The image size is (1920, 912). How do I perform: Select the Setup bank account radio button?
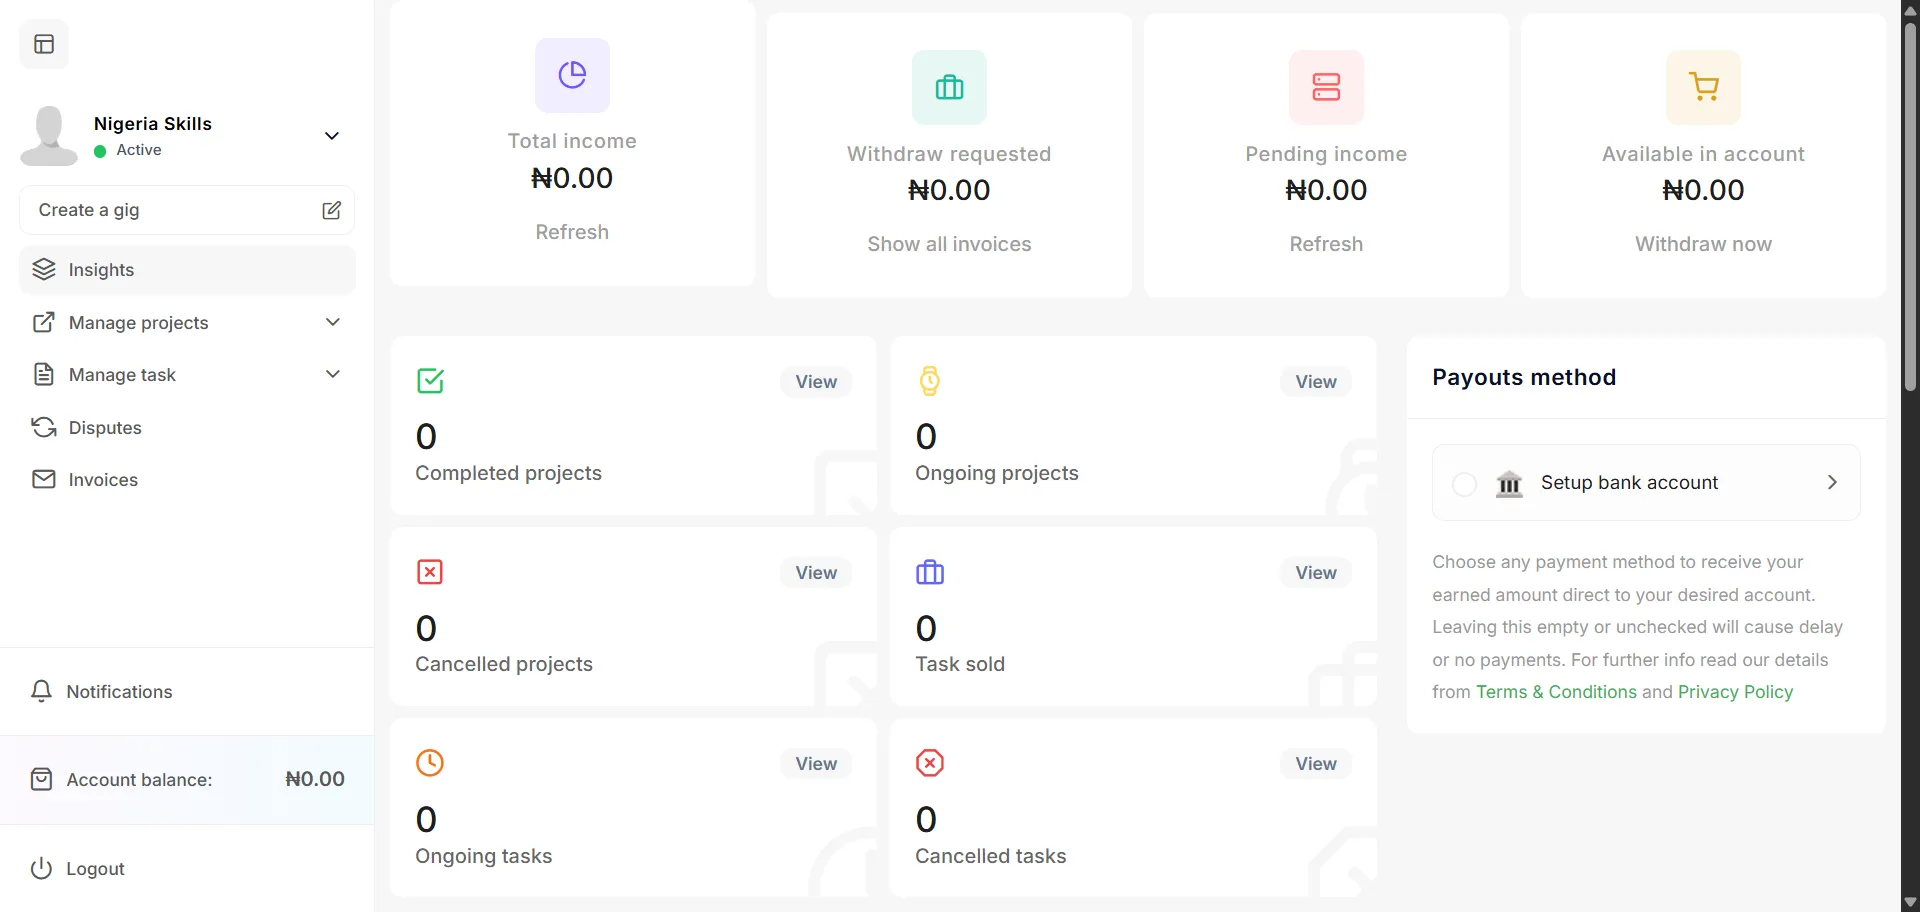tap(1464, 484)
